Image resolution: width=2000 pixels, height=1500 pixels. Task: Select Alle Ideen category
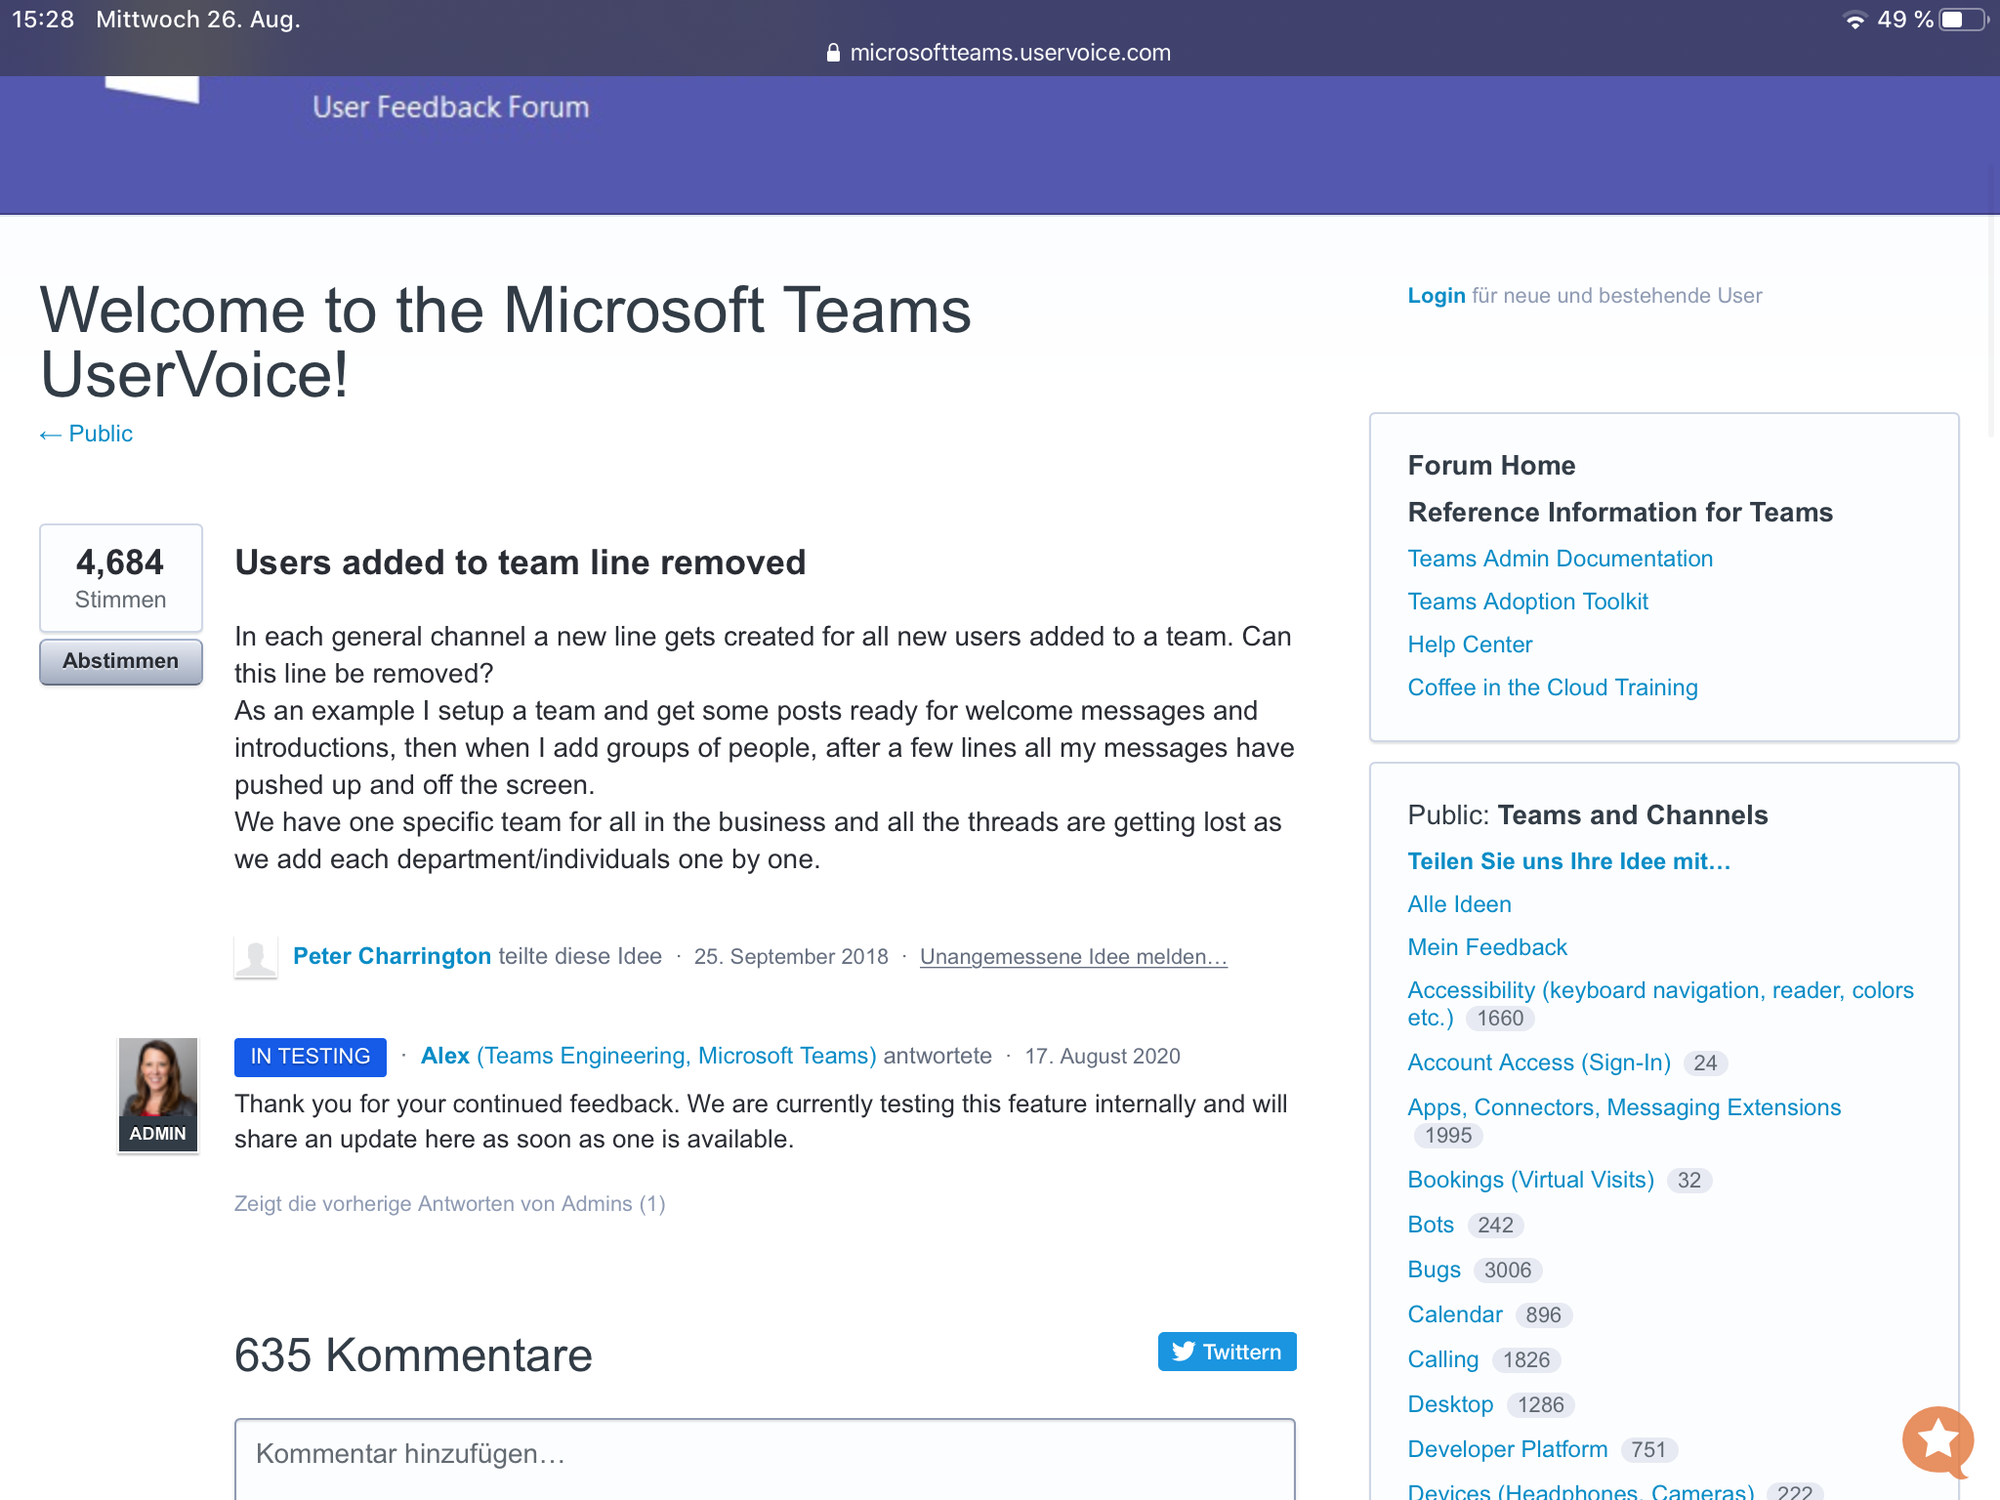[x=1459, y=905]
